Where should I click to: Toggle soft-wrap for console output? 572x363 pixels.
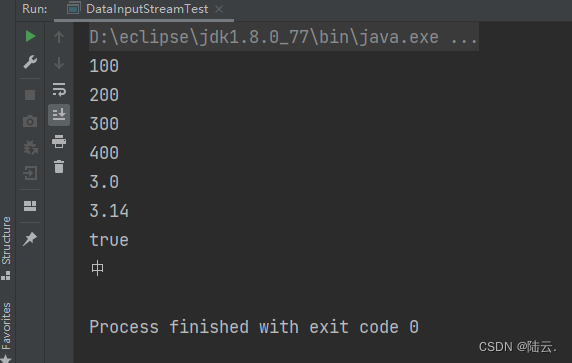pos(59,89)
